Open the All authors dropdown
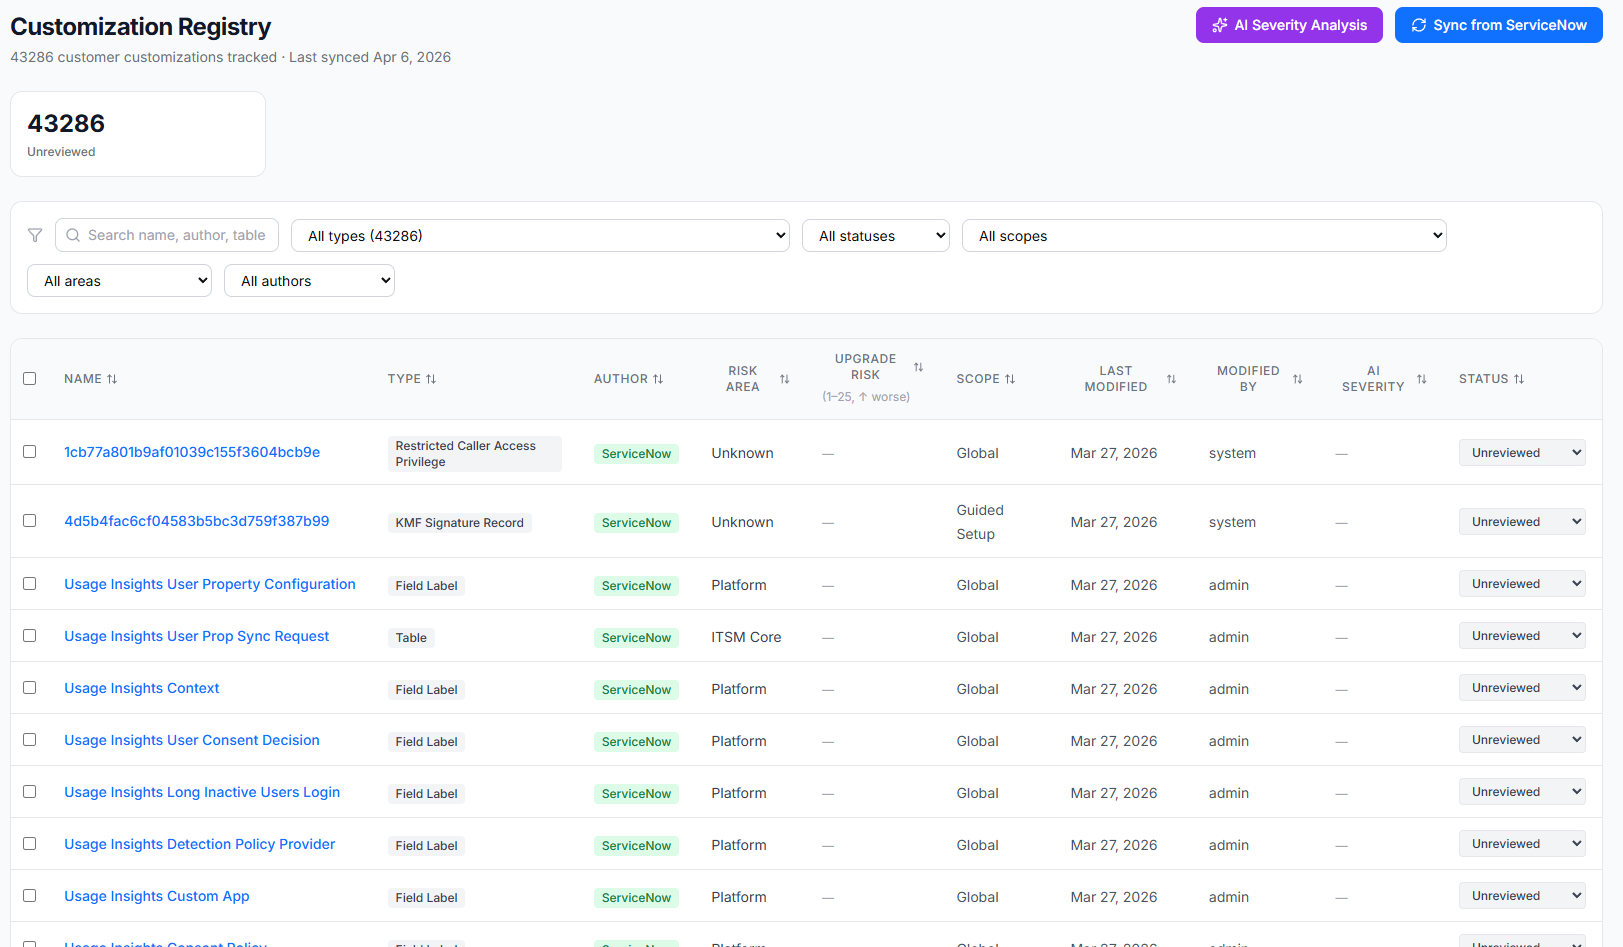Image resolution: width=1623 pixels, height=947 pixels. [x=309, y=281]
